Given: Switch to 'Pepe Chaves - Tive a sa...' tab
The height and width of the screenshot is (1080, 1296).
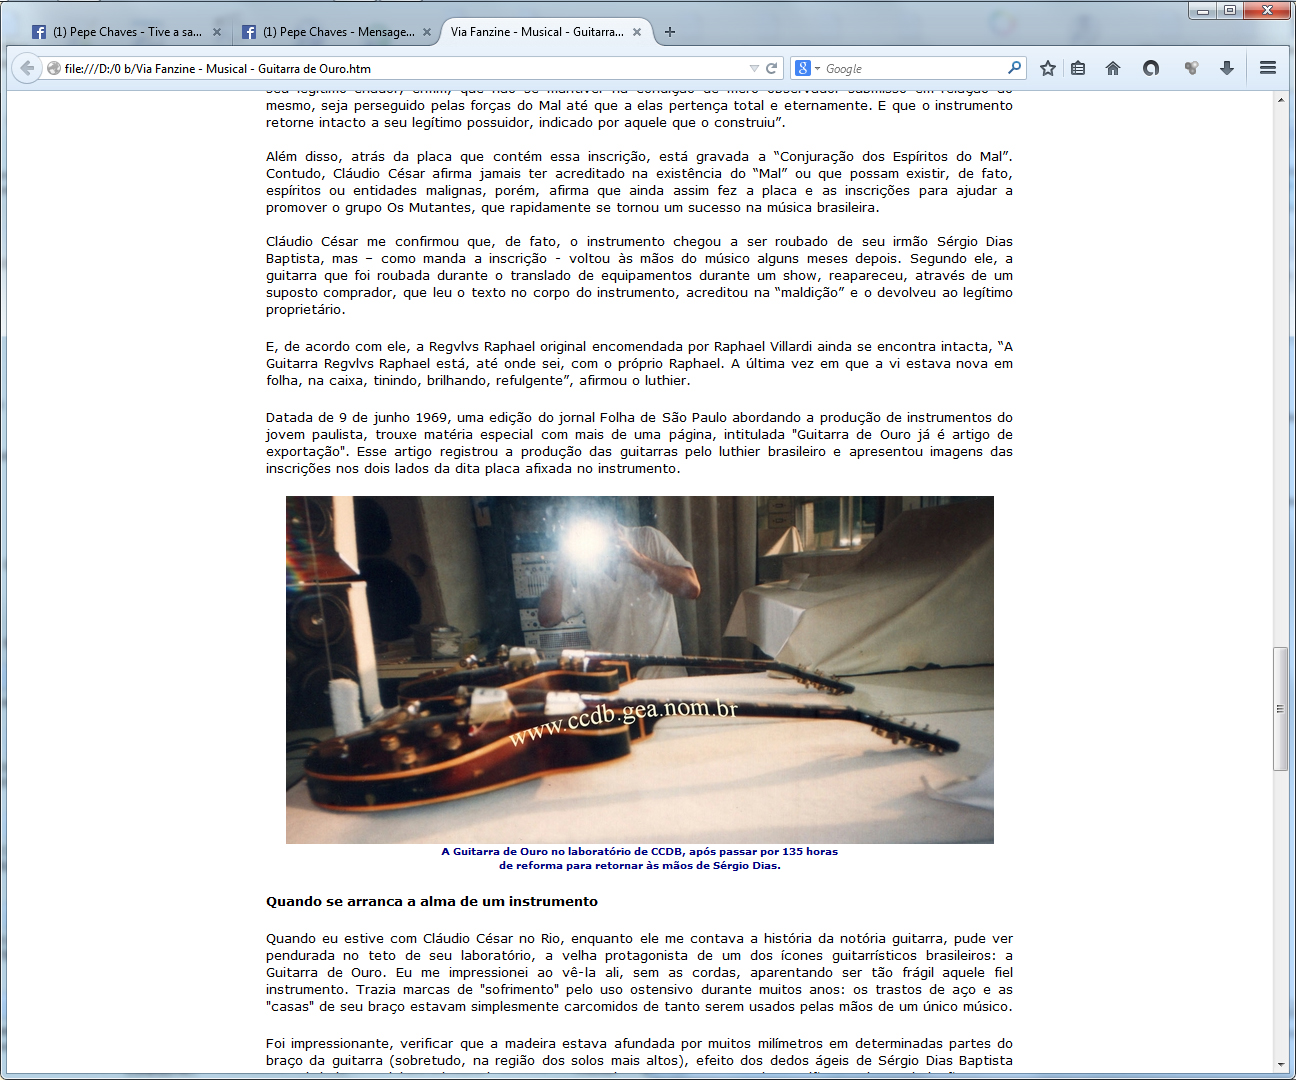Looking at the screenshot, I should (x=118, y=32).
